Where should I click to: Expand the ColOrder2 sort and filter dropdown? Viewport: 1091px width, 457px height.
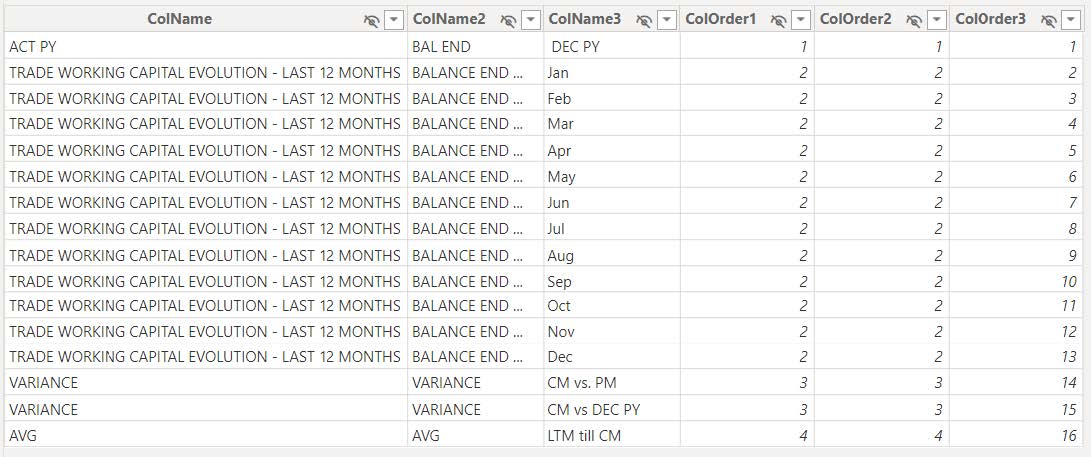coord(935,19)
